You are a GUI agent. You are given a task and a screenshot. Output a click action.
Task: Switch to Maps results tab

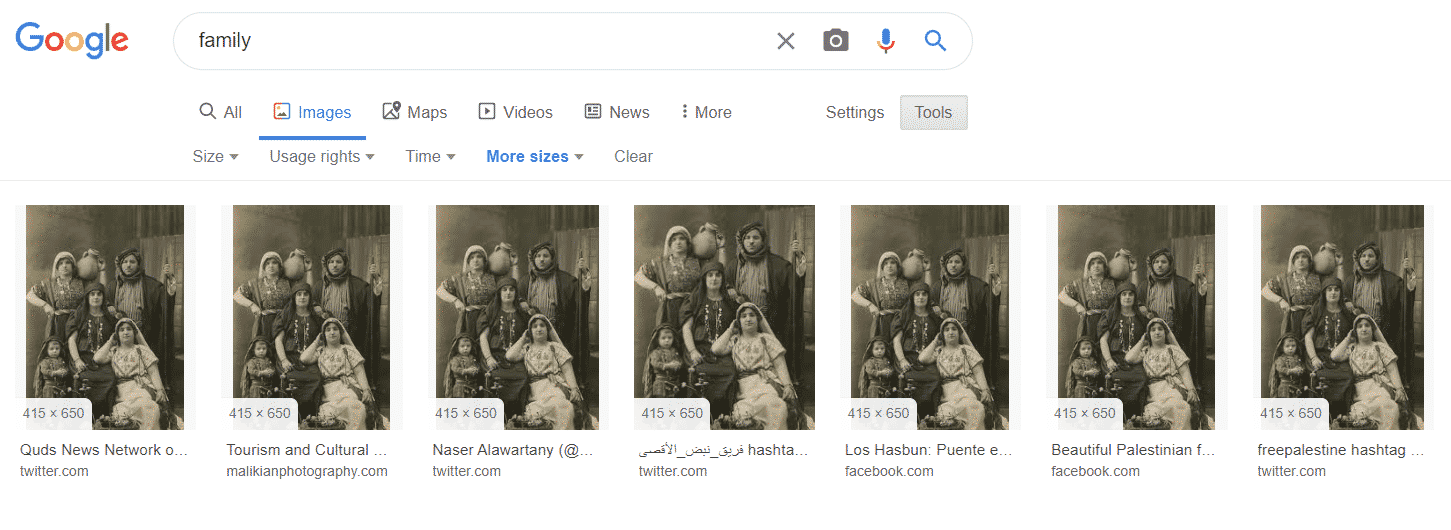click(414, 112)
